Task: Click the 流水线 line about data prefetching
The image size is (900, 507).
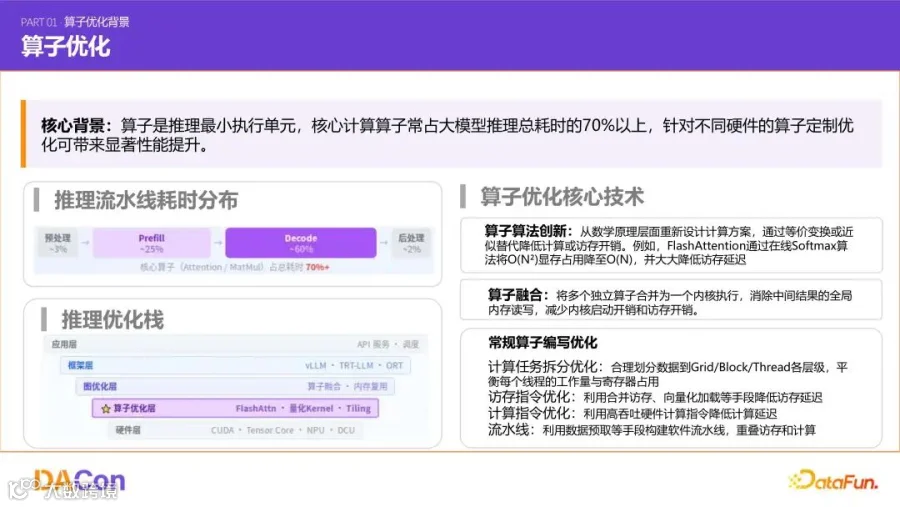Action: 651,430
